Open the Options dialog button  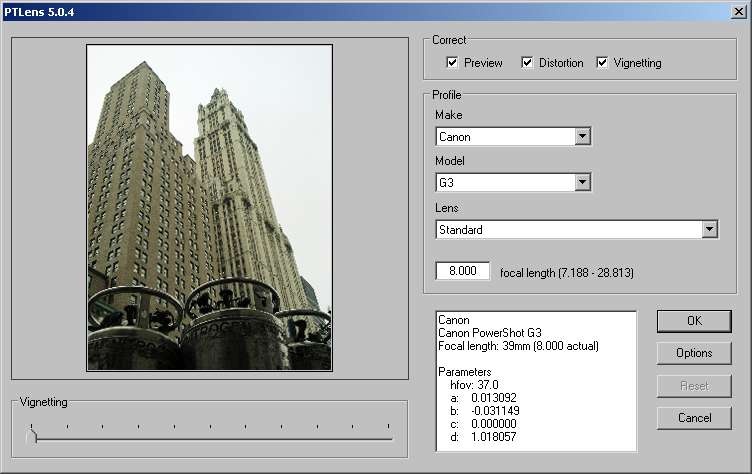[694, 353]
